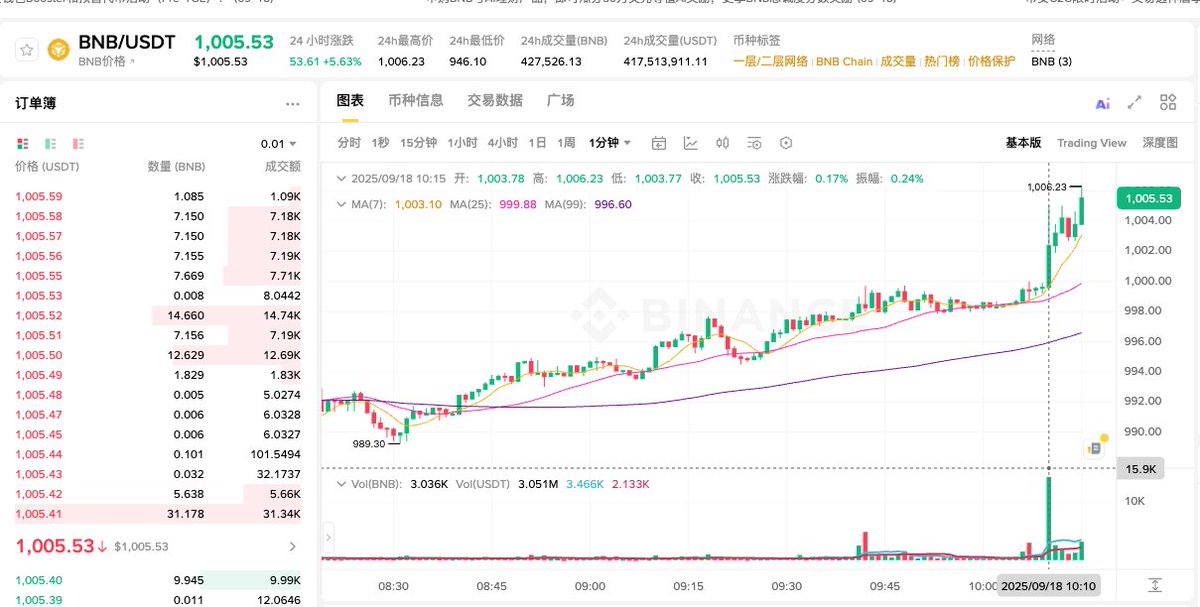Click the MA(25) indicator label
The image size is (1200, 607).
(x=469, y=205)
